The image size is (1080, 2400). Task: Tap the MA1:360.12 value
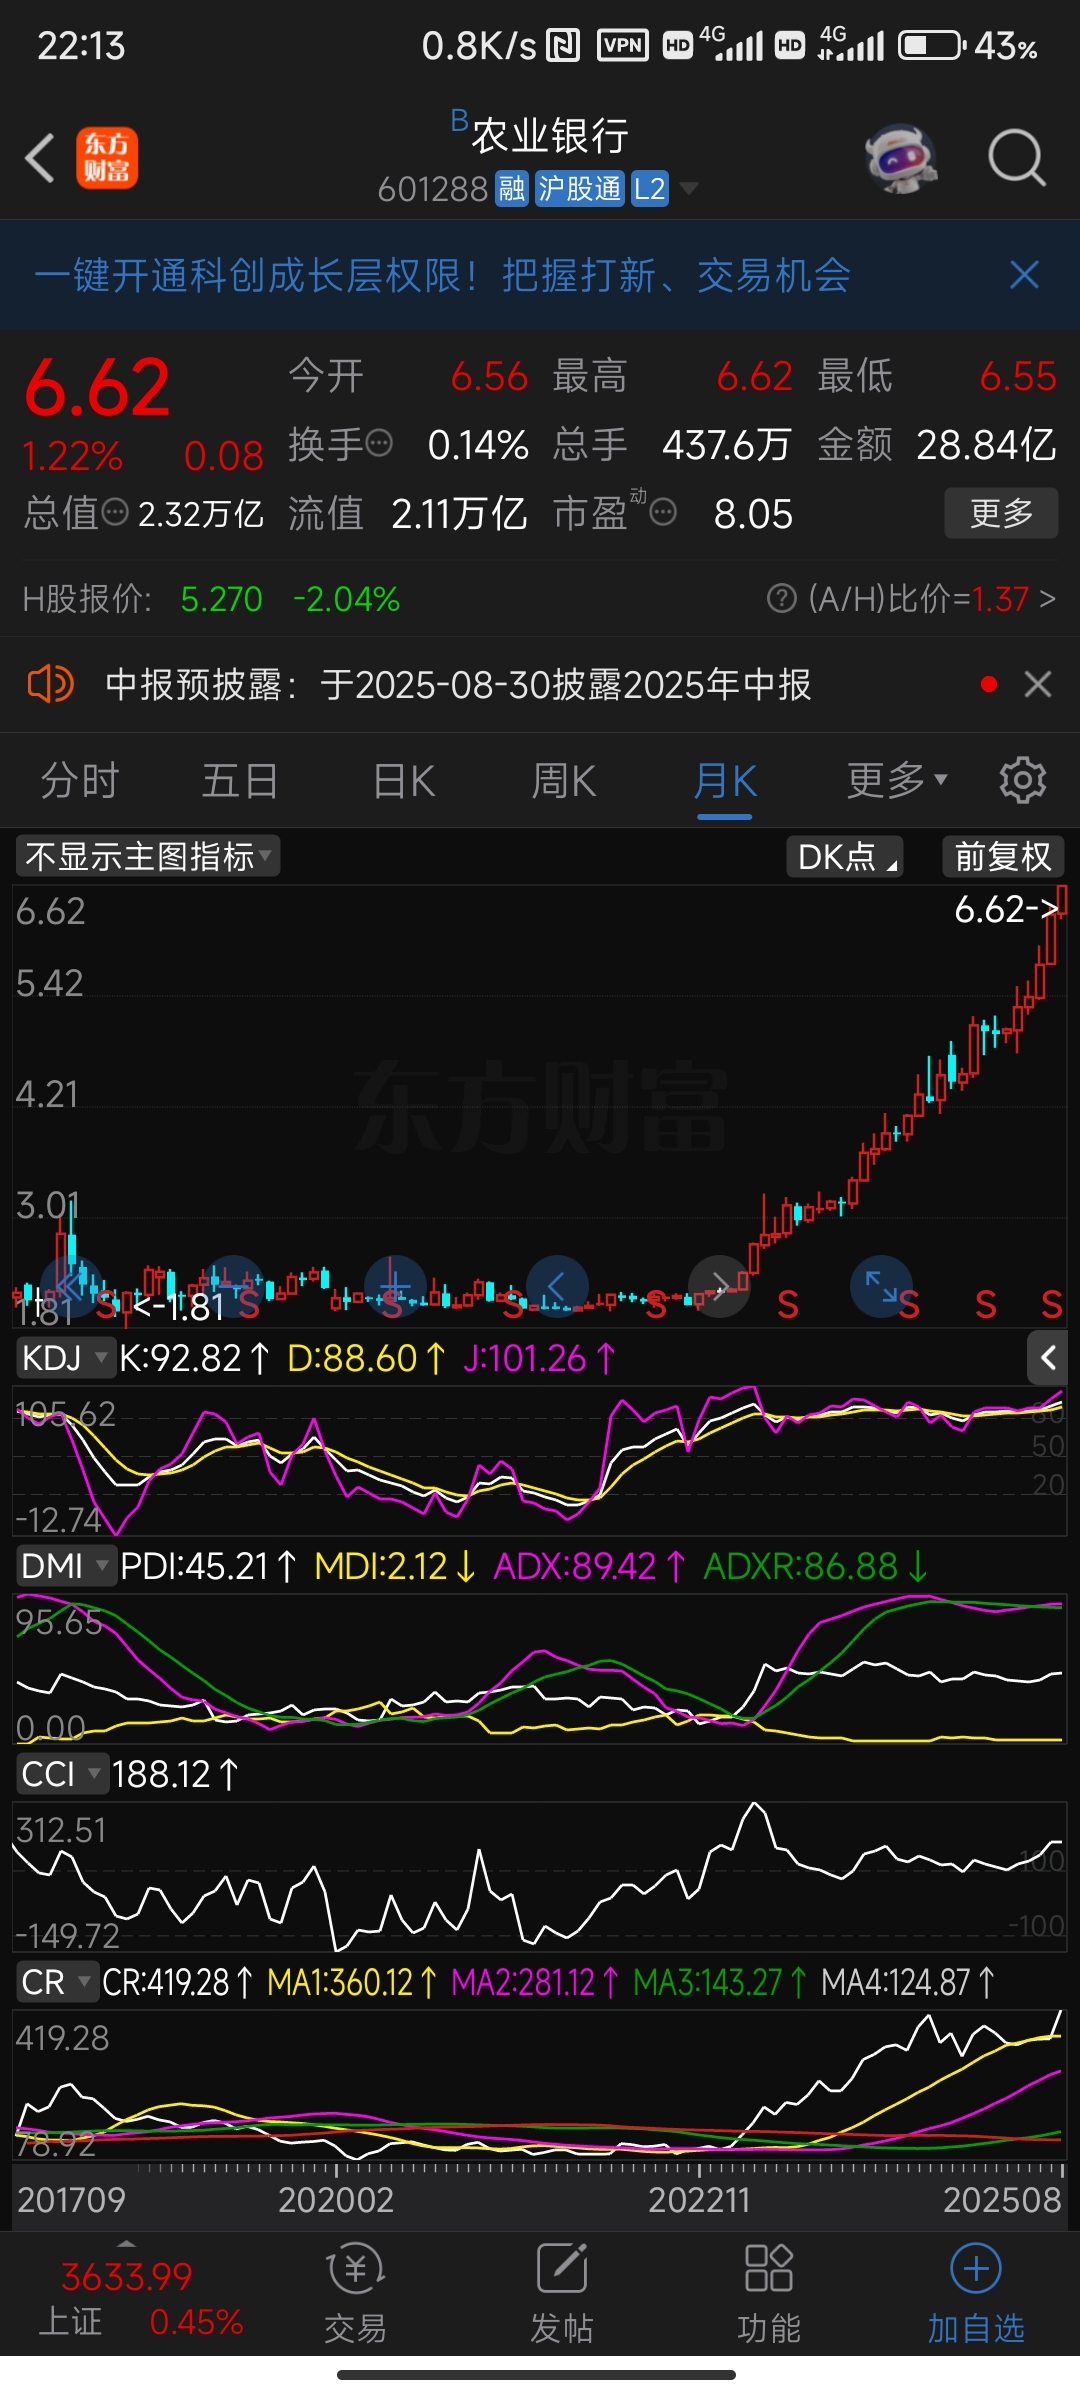coord(352,1982)
